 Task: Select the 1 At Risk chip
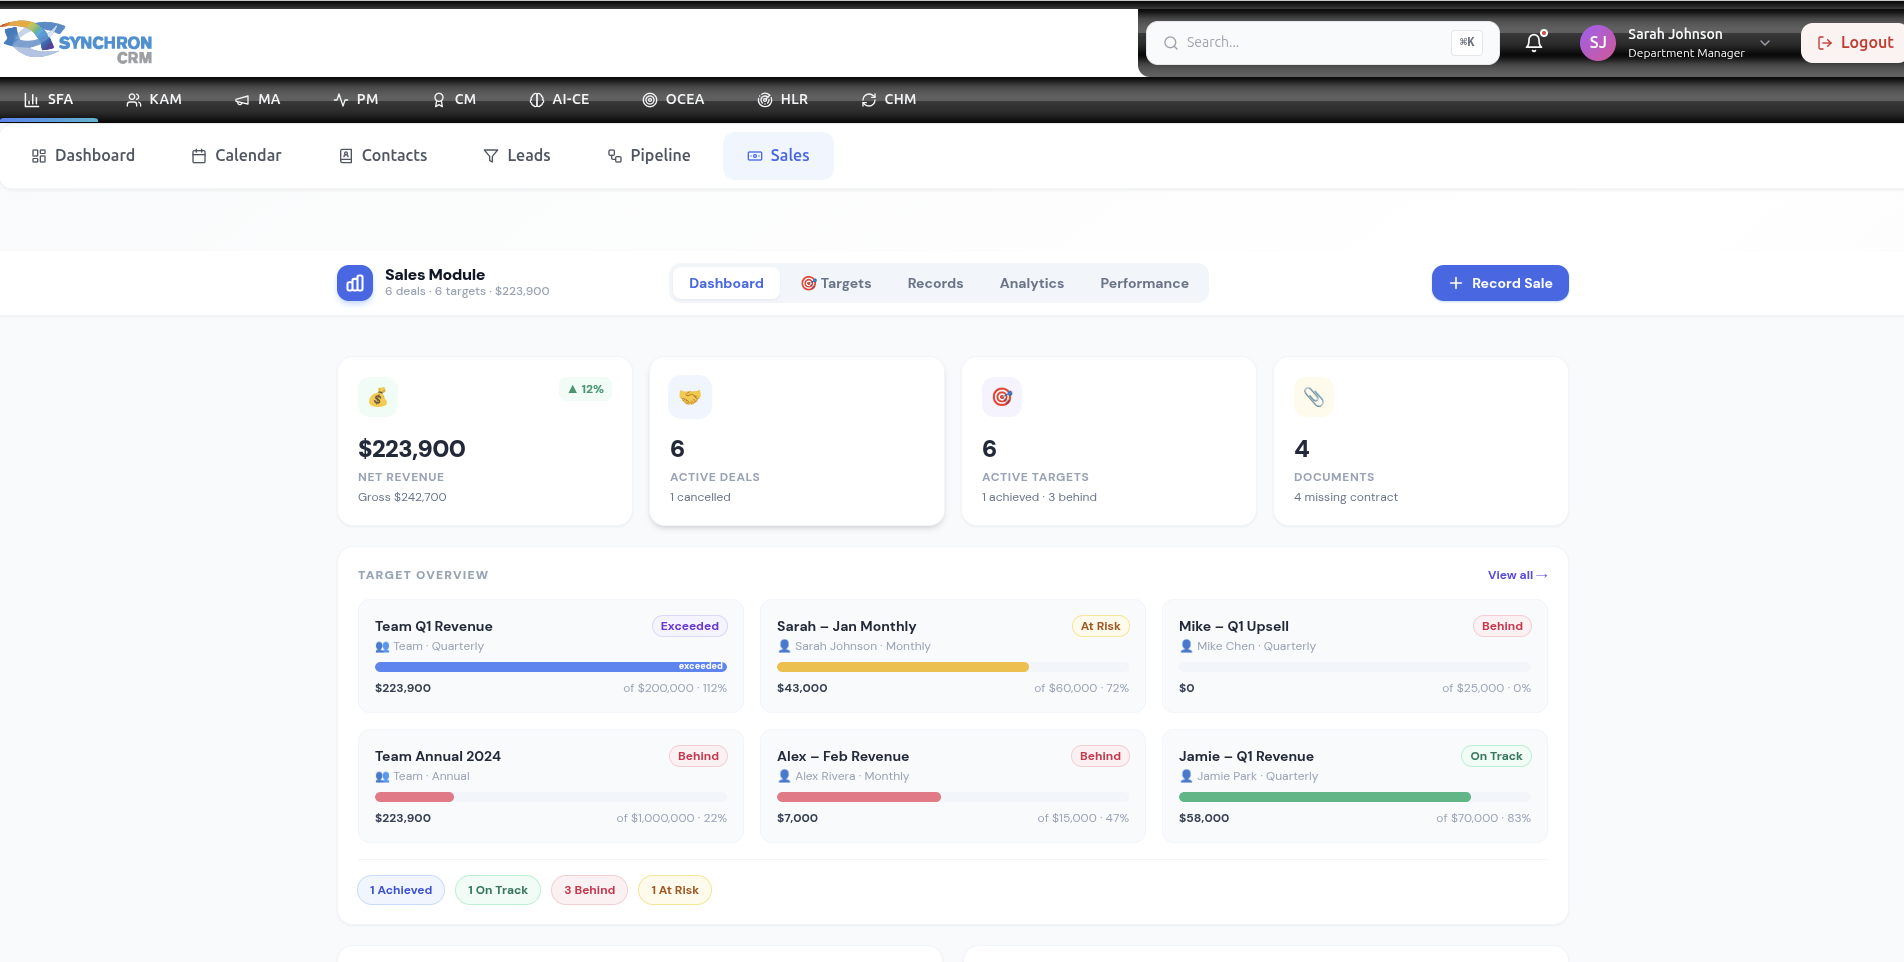(675, 890)
